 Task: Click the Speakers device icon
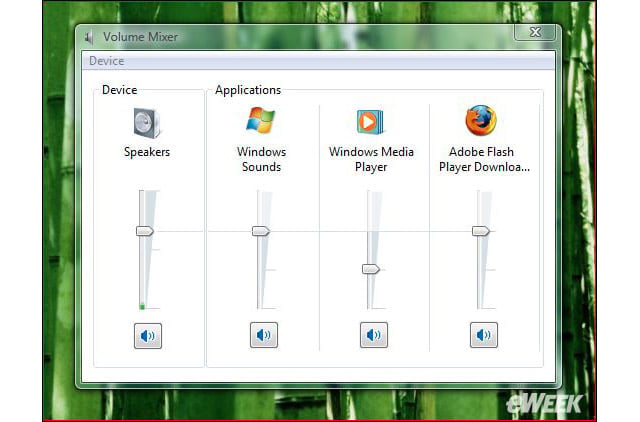[147, 123]
